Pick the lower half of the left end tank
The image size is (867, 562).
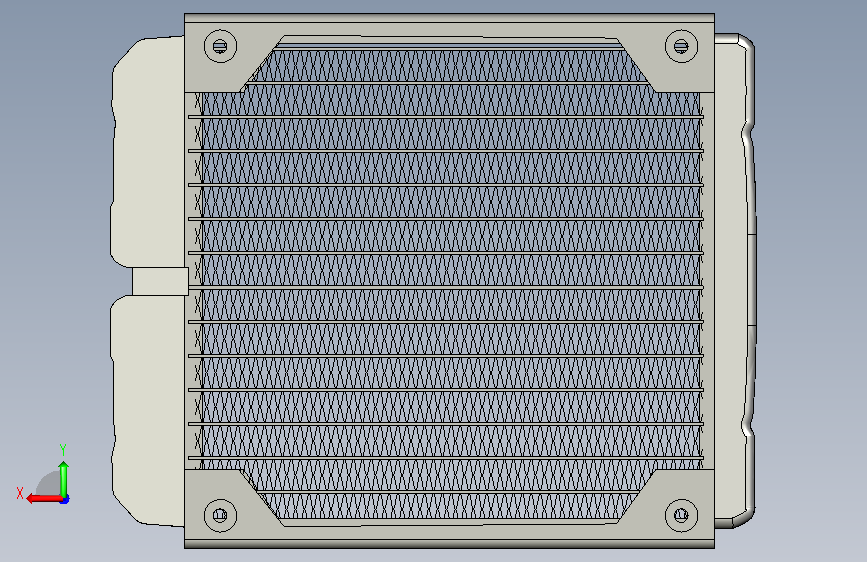[x=148, y=409]
